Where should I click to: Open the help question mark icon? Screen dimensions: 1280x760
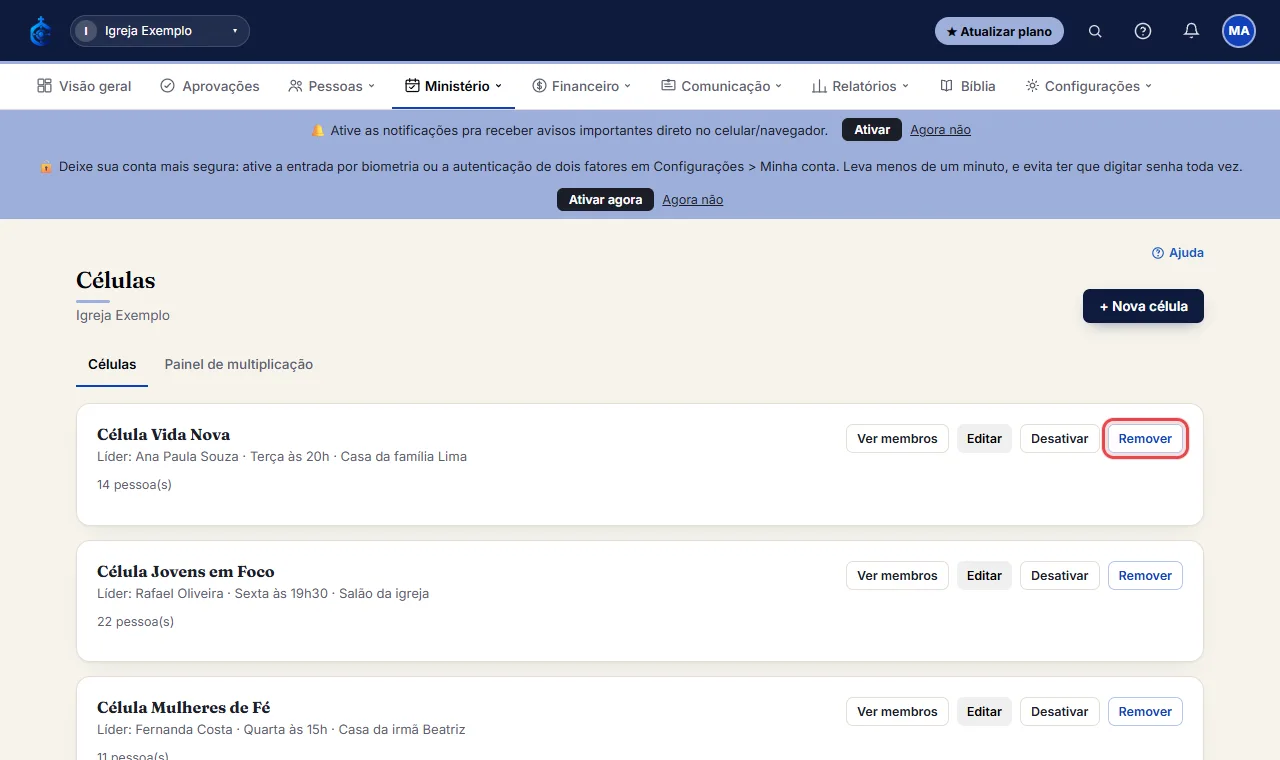[x=1143, y=31]
